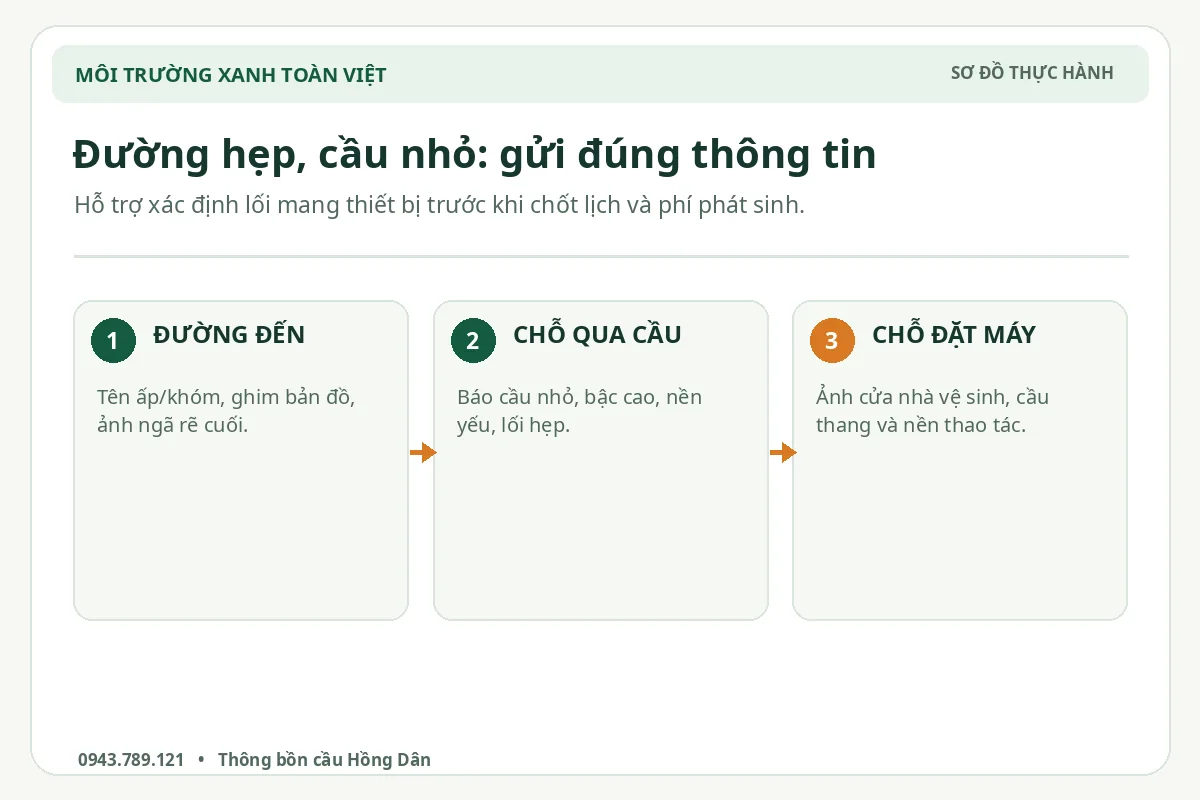1200x800 pixels.
Task: Click the text "Ảnh cửa nhà vệ sinh"
Action: tap(910, 397)
